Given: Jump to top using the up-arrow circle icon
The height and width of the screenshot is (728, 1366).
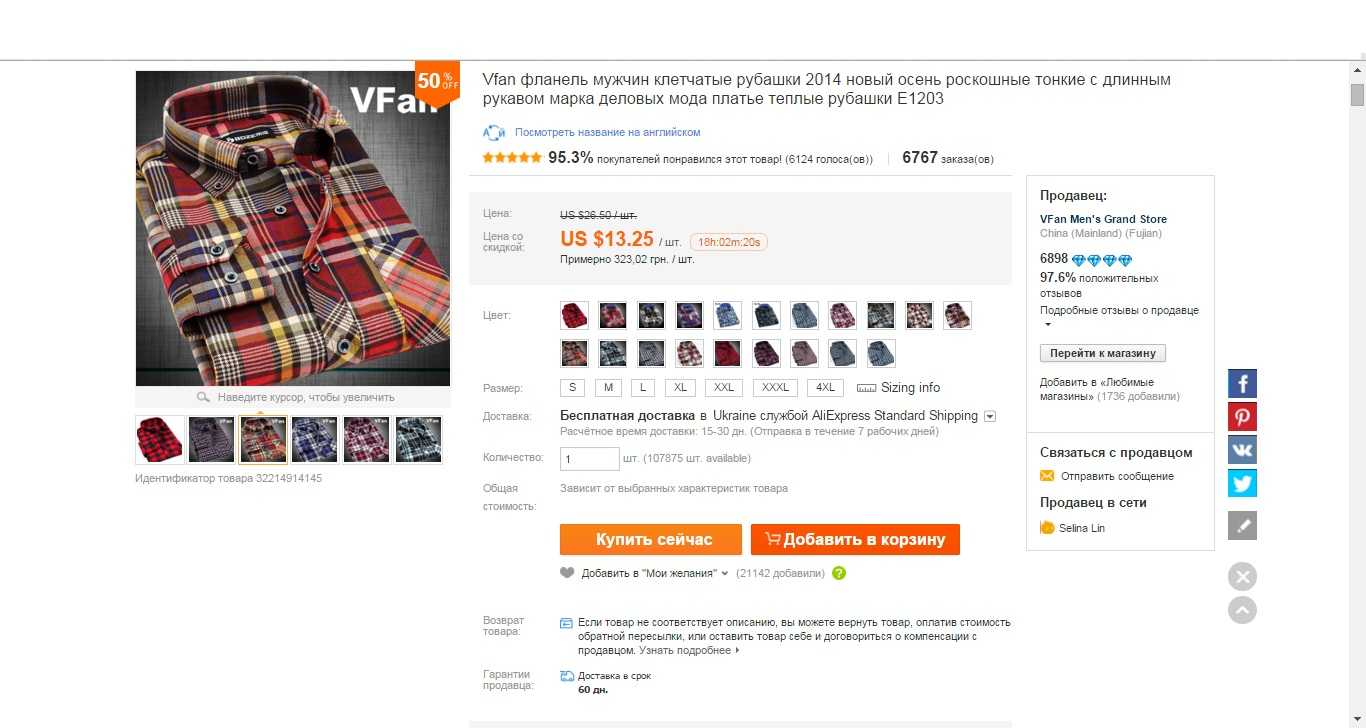Looking at the screenshot, I should click(x=1242, y=610).
